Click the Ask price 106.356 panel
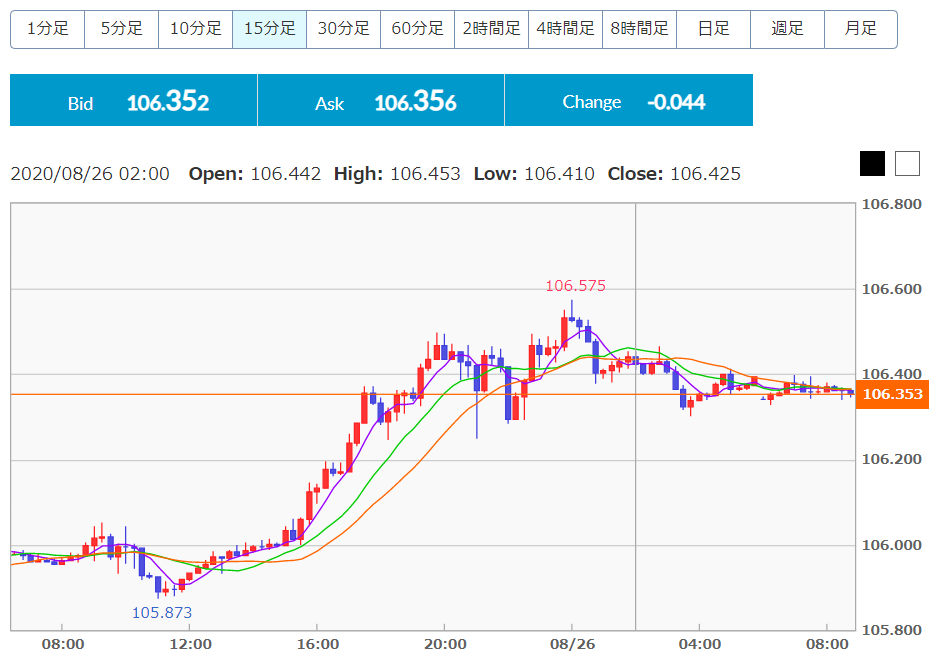The image size is (939, 660). pyautogui.click(x=381, y=101)
